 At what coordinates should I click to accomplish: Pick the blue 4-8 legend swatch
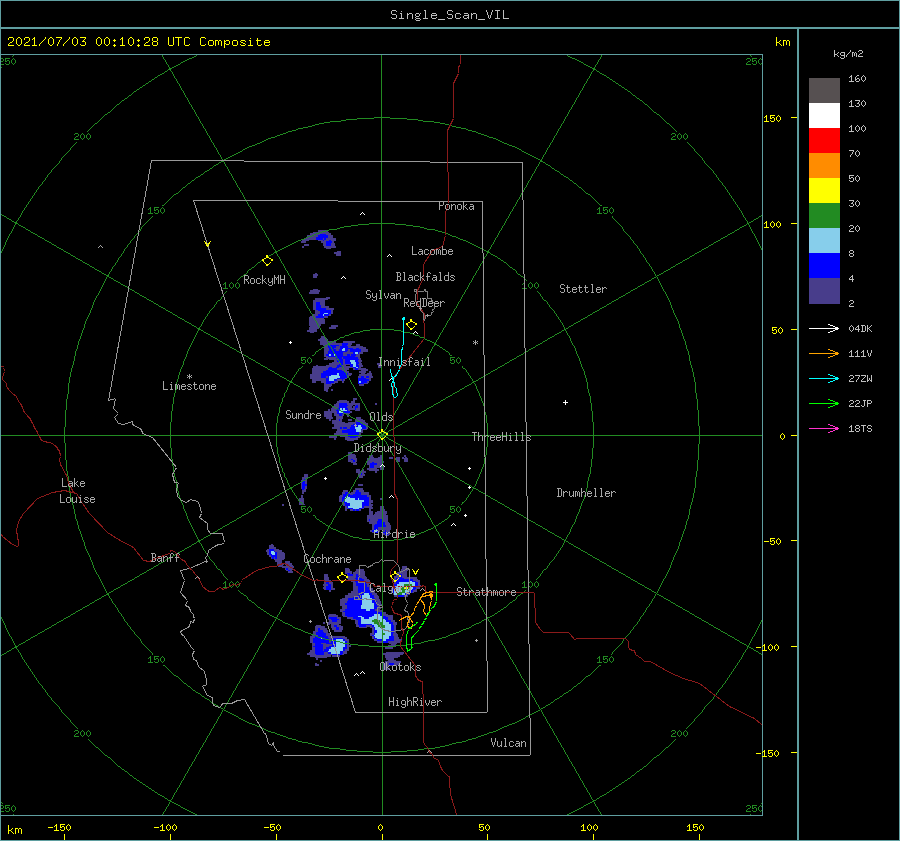tap(824, 266)
